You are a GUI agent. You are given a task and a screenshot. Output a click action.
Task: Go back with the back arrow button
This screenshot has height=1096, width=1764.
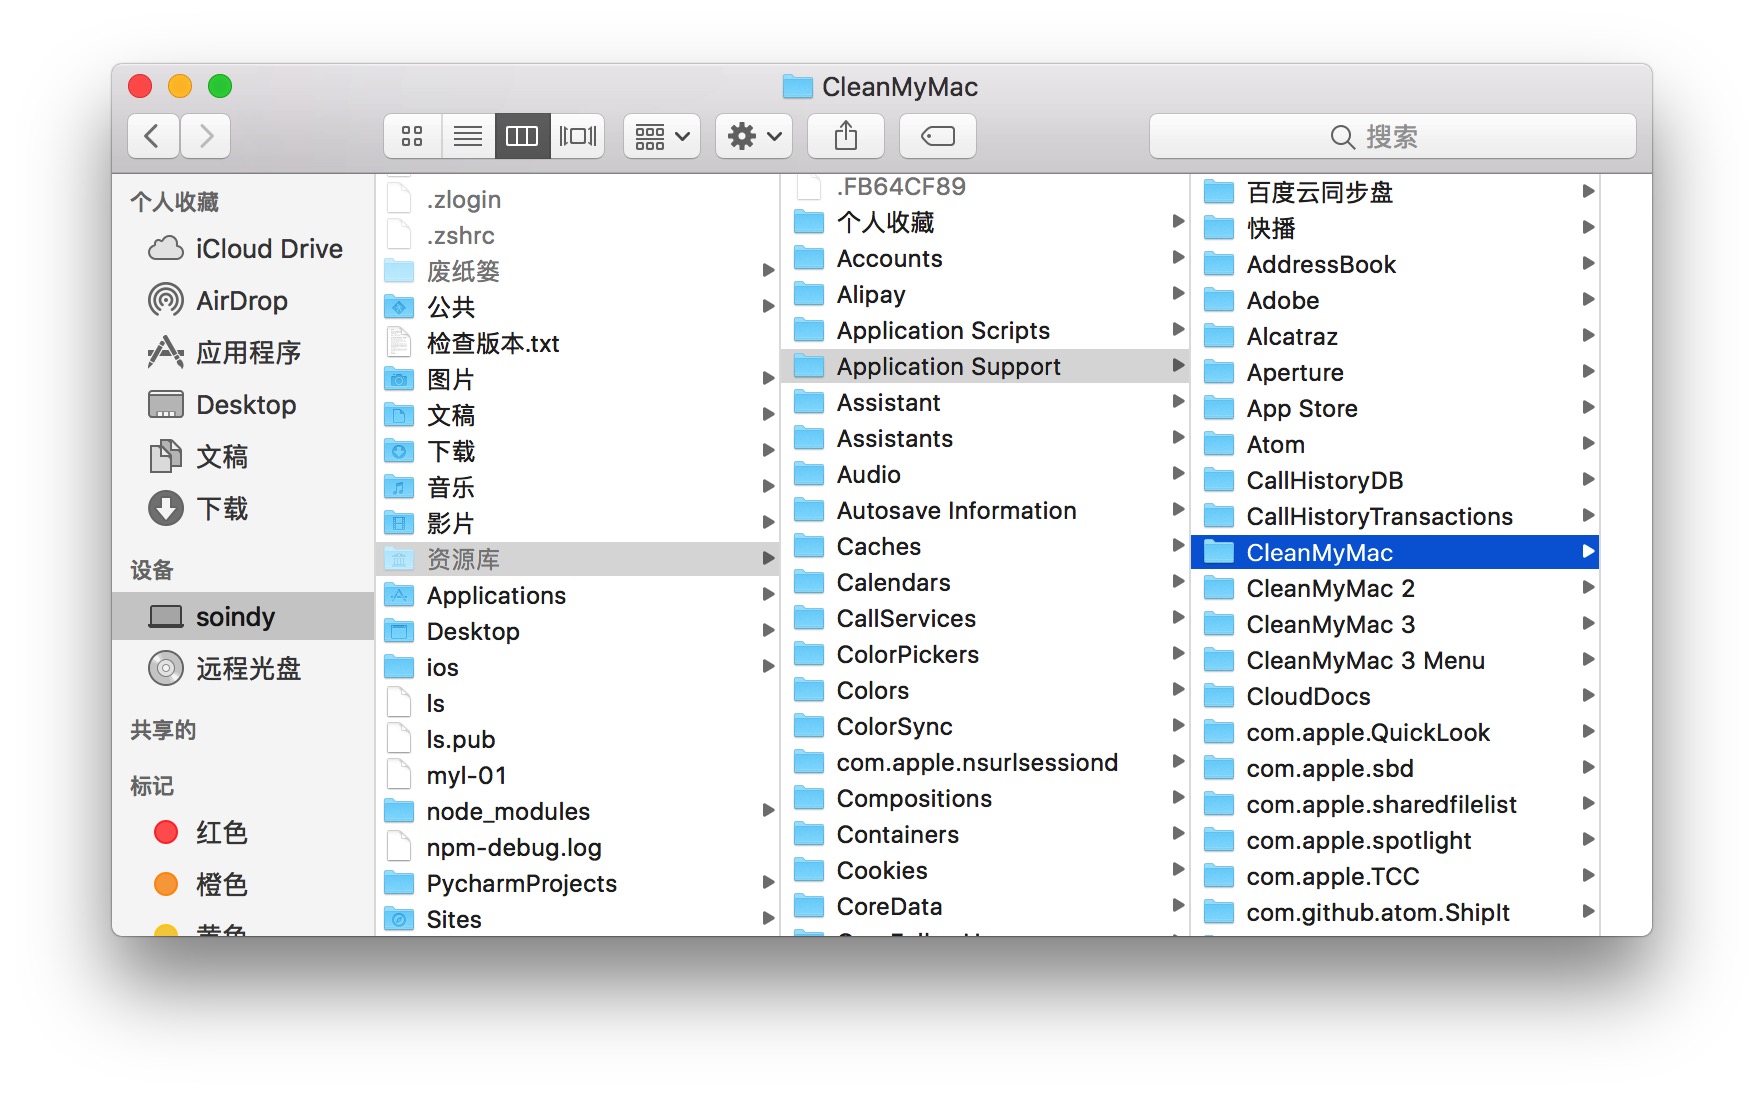[153, 136]
